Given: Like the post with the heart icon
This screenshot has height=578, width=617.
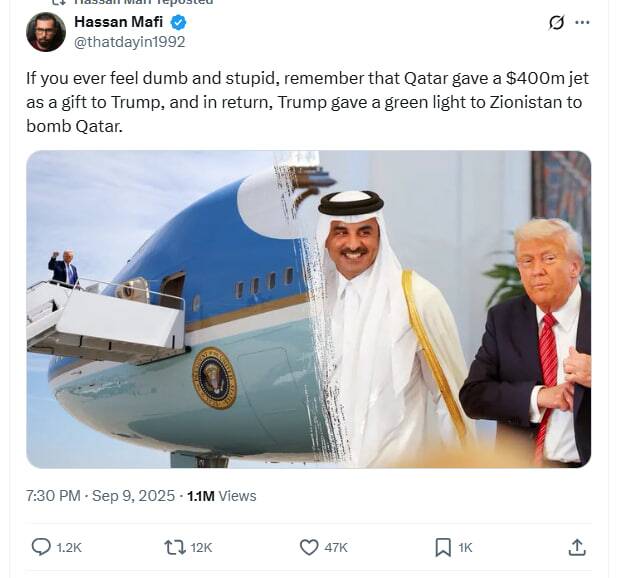Looking at the screenshot, I should [x=309, y=547].
